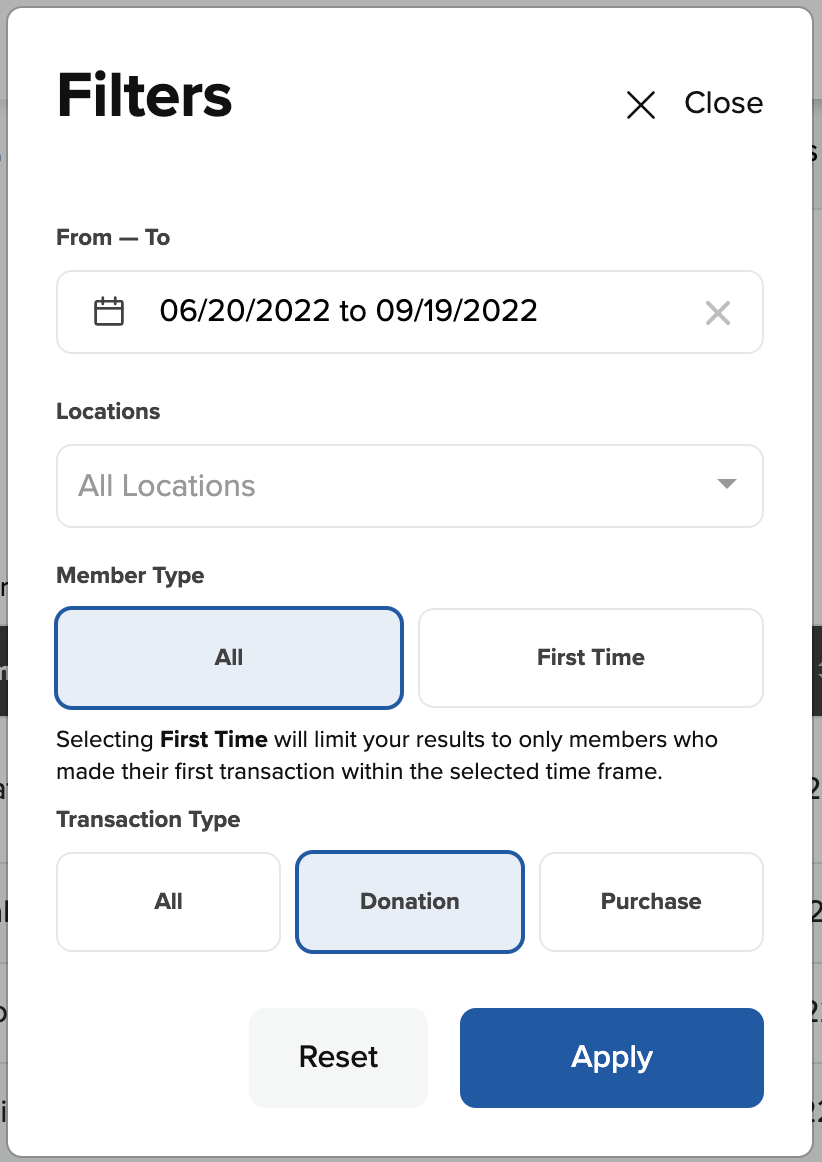Select the First Time member type button

point(590,657)
